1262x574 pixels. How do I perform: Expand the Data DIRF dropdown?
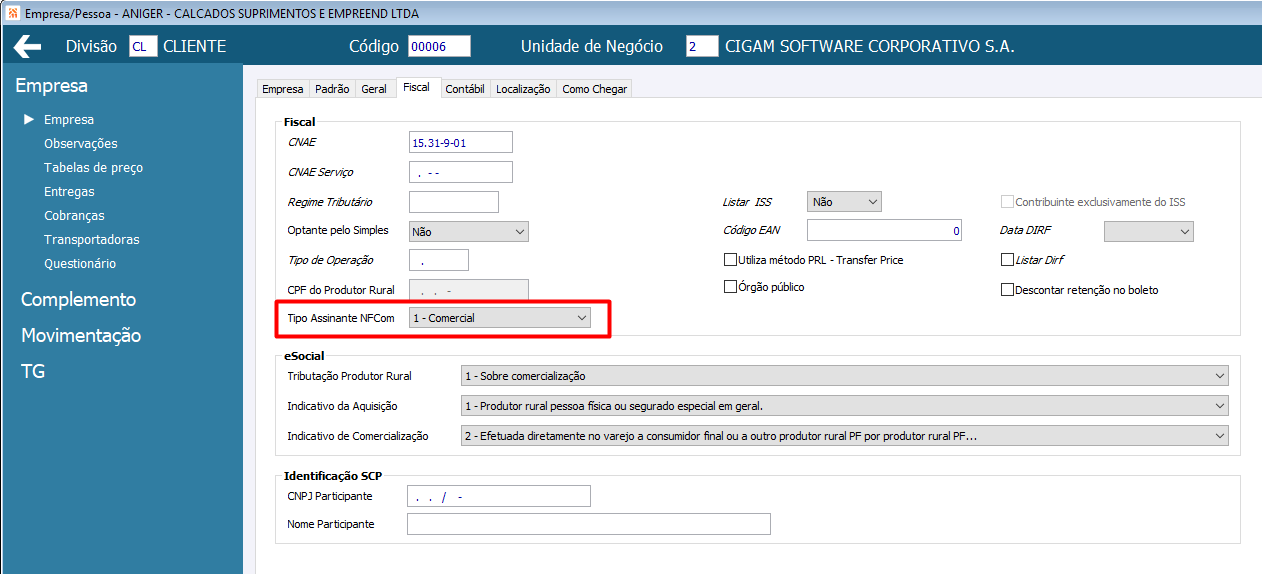[1149, 231]
